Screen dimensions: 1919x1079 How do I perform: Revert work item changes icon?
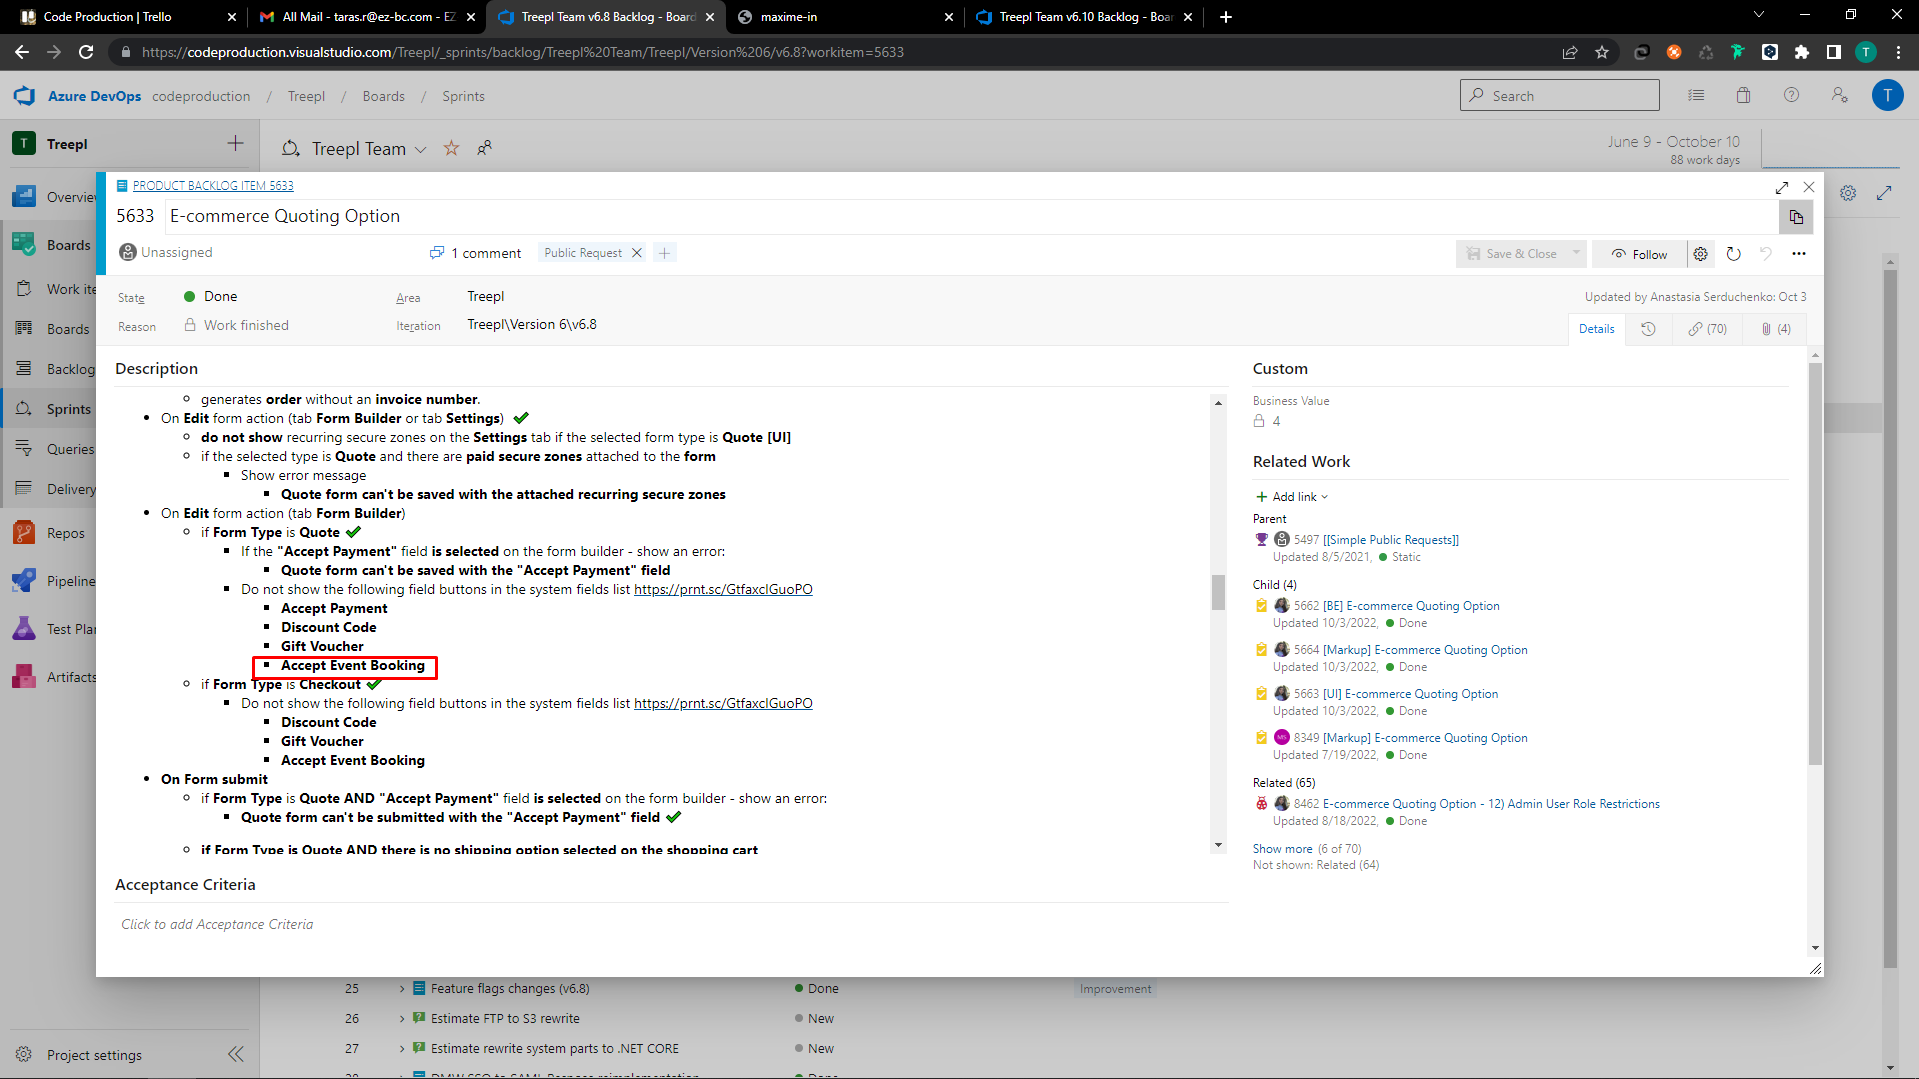pos(1766,254)
